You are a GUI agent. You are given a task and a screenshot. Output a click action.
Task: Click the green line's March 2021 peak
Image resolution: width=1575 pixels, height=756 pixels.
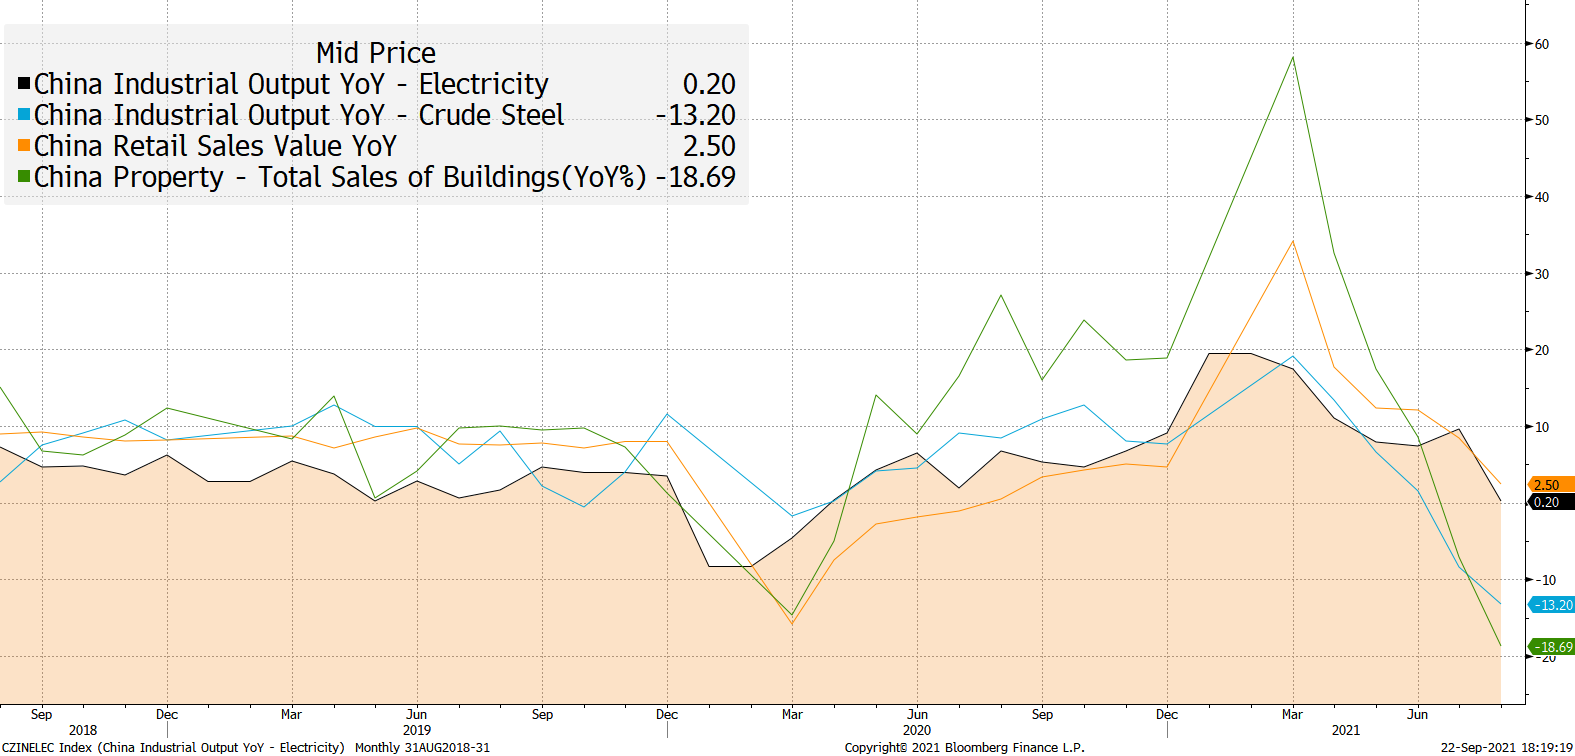(1293, 58)
